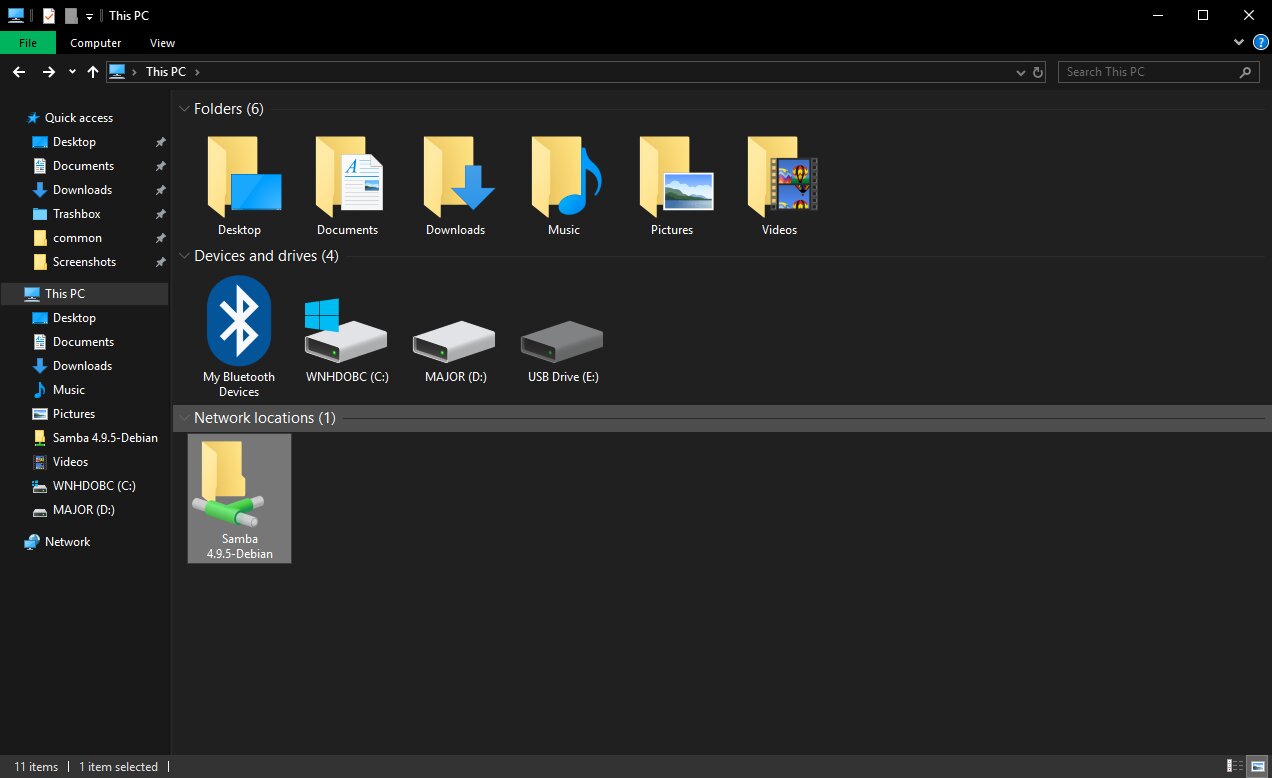Switch to details view in status bar
1272x778 pixels.
[1236, 767]
